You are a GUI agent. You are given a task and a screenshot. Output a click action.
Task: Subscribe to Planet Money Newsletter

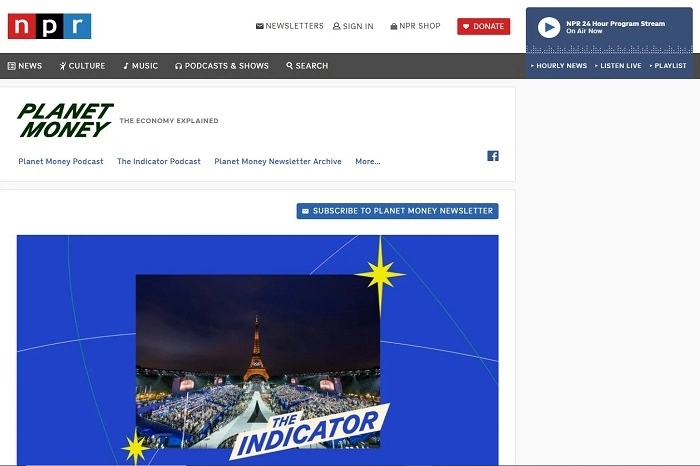[x=397, y=211]
